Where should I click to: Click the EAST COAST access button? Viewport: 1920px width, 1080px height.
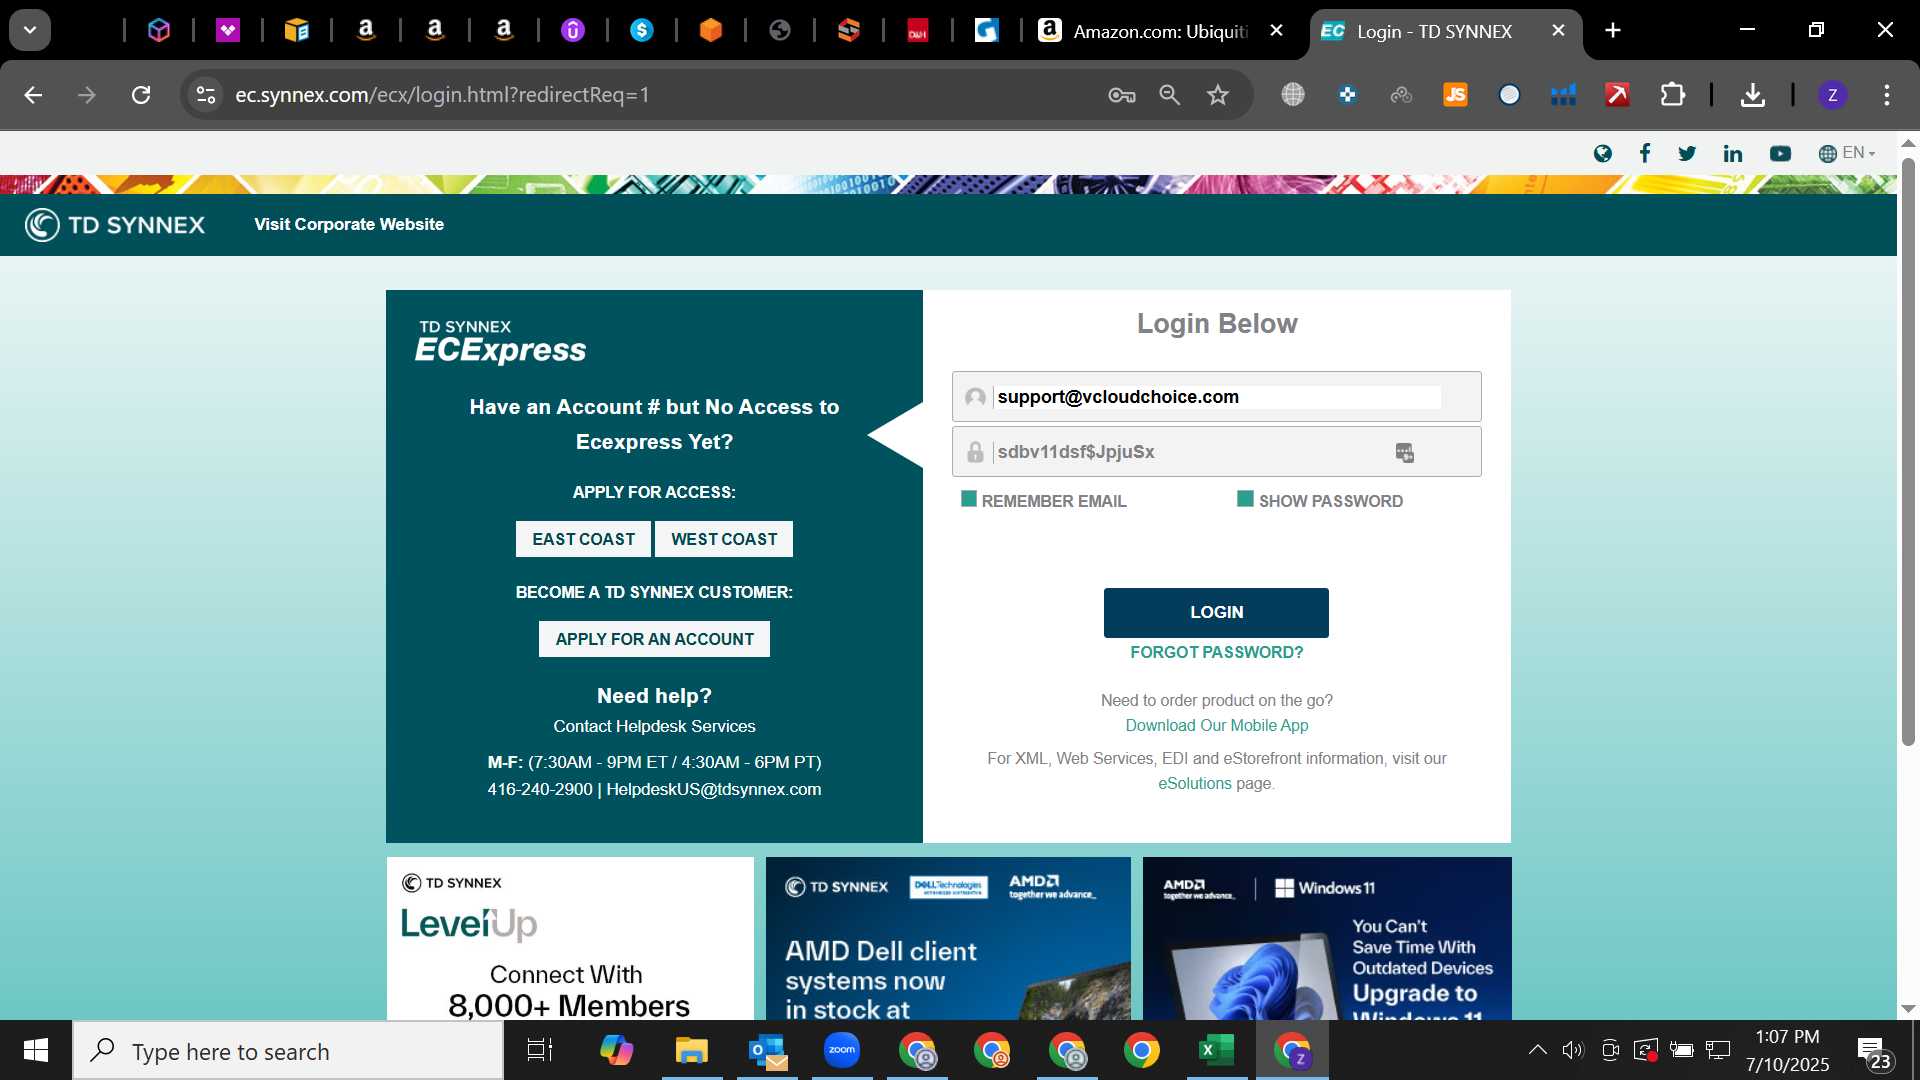pyautogui.click(x=584, y=539)
